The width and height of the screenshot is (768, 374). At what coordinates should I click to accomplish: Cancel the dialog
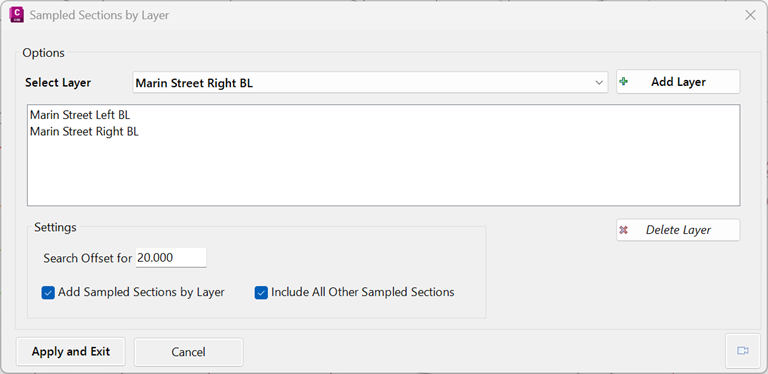click(x=189, y=352)
